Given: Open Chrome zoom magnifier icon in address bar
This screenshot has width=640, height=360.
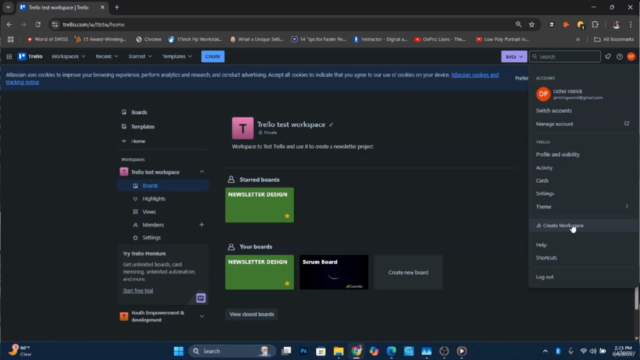Looking at the screenshot, I should tap(518, 24).
